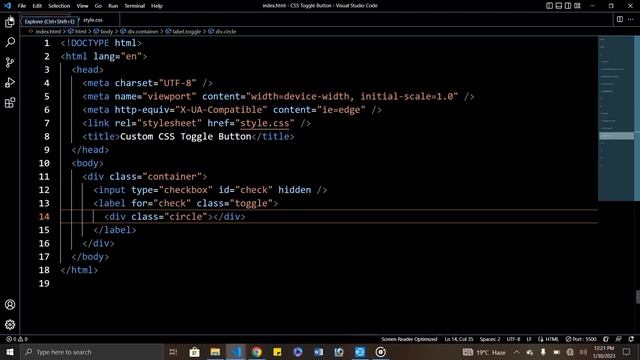Click the VS Code logo icon
640x360 pixels.
coord(7,6)
